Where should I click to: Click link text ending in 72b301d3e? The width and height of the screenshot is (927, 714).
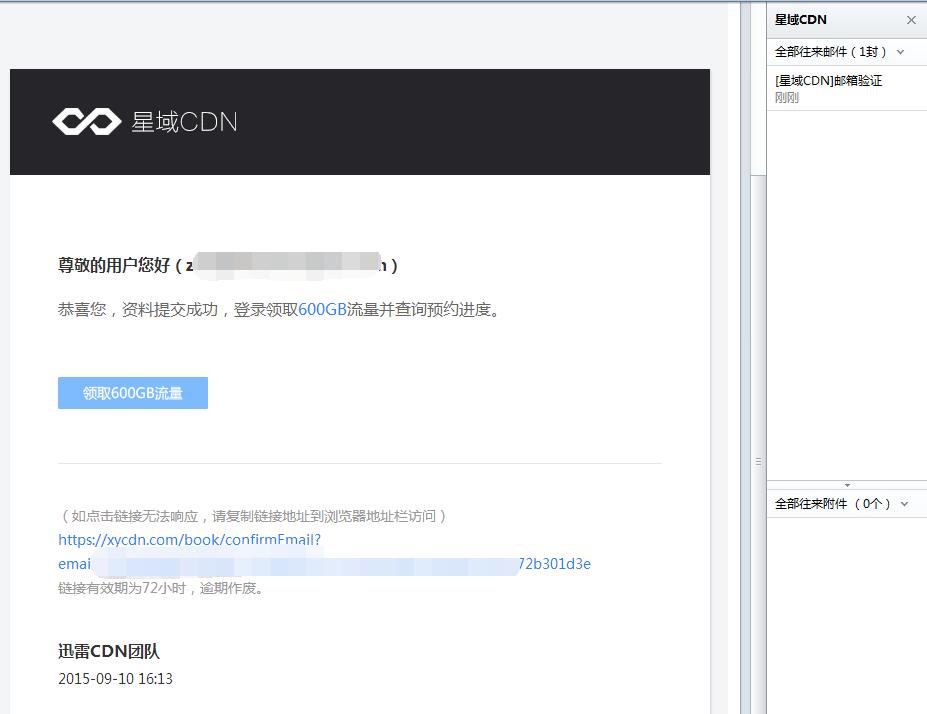pos(554,564)
